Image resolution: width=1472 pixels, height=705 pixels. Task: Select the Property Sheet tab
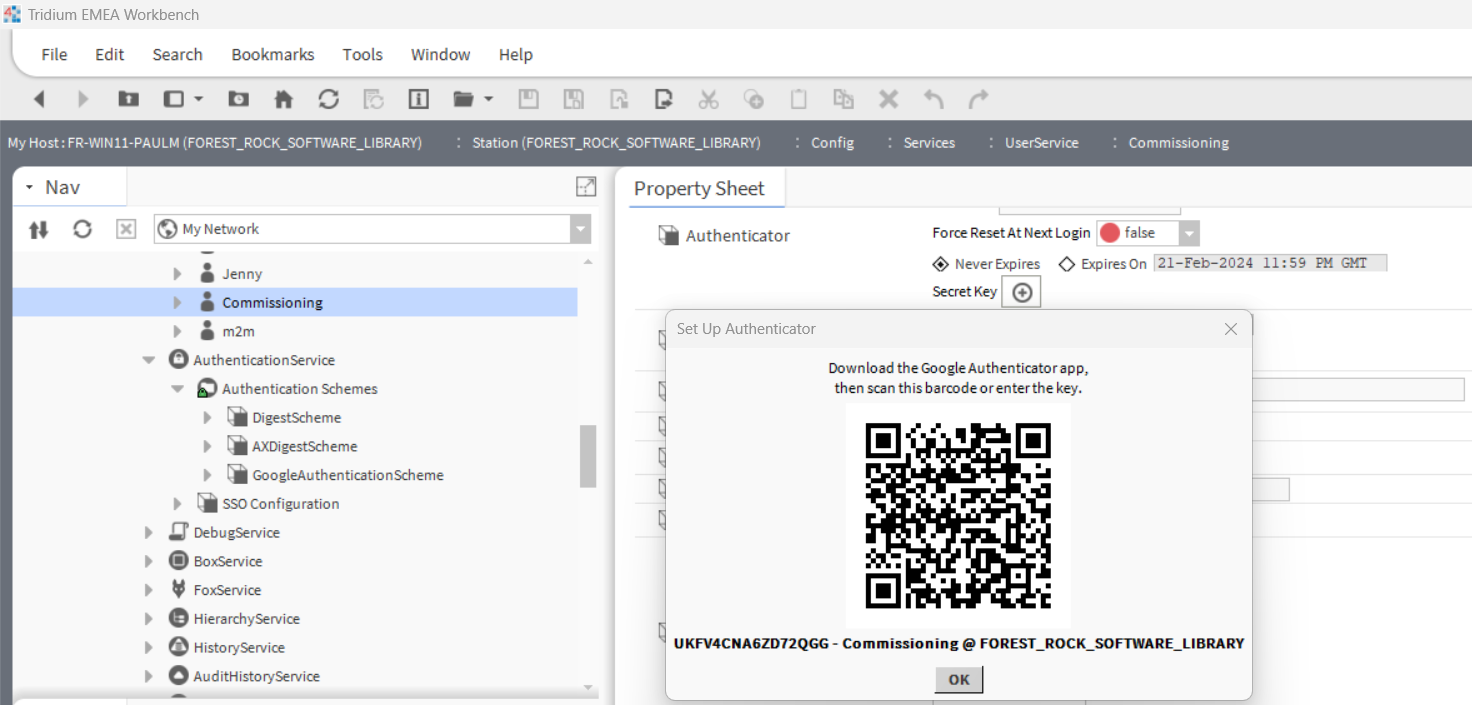[x=699, y=188]
